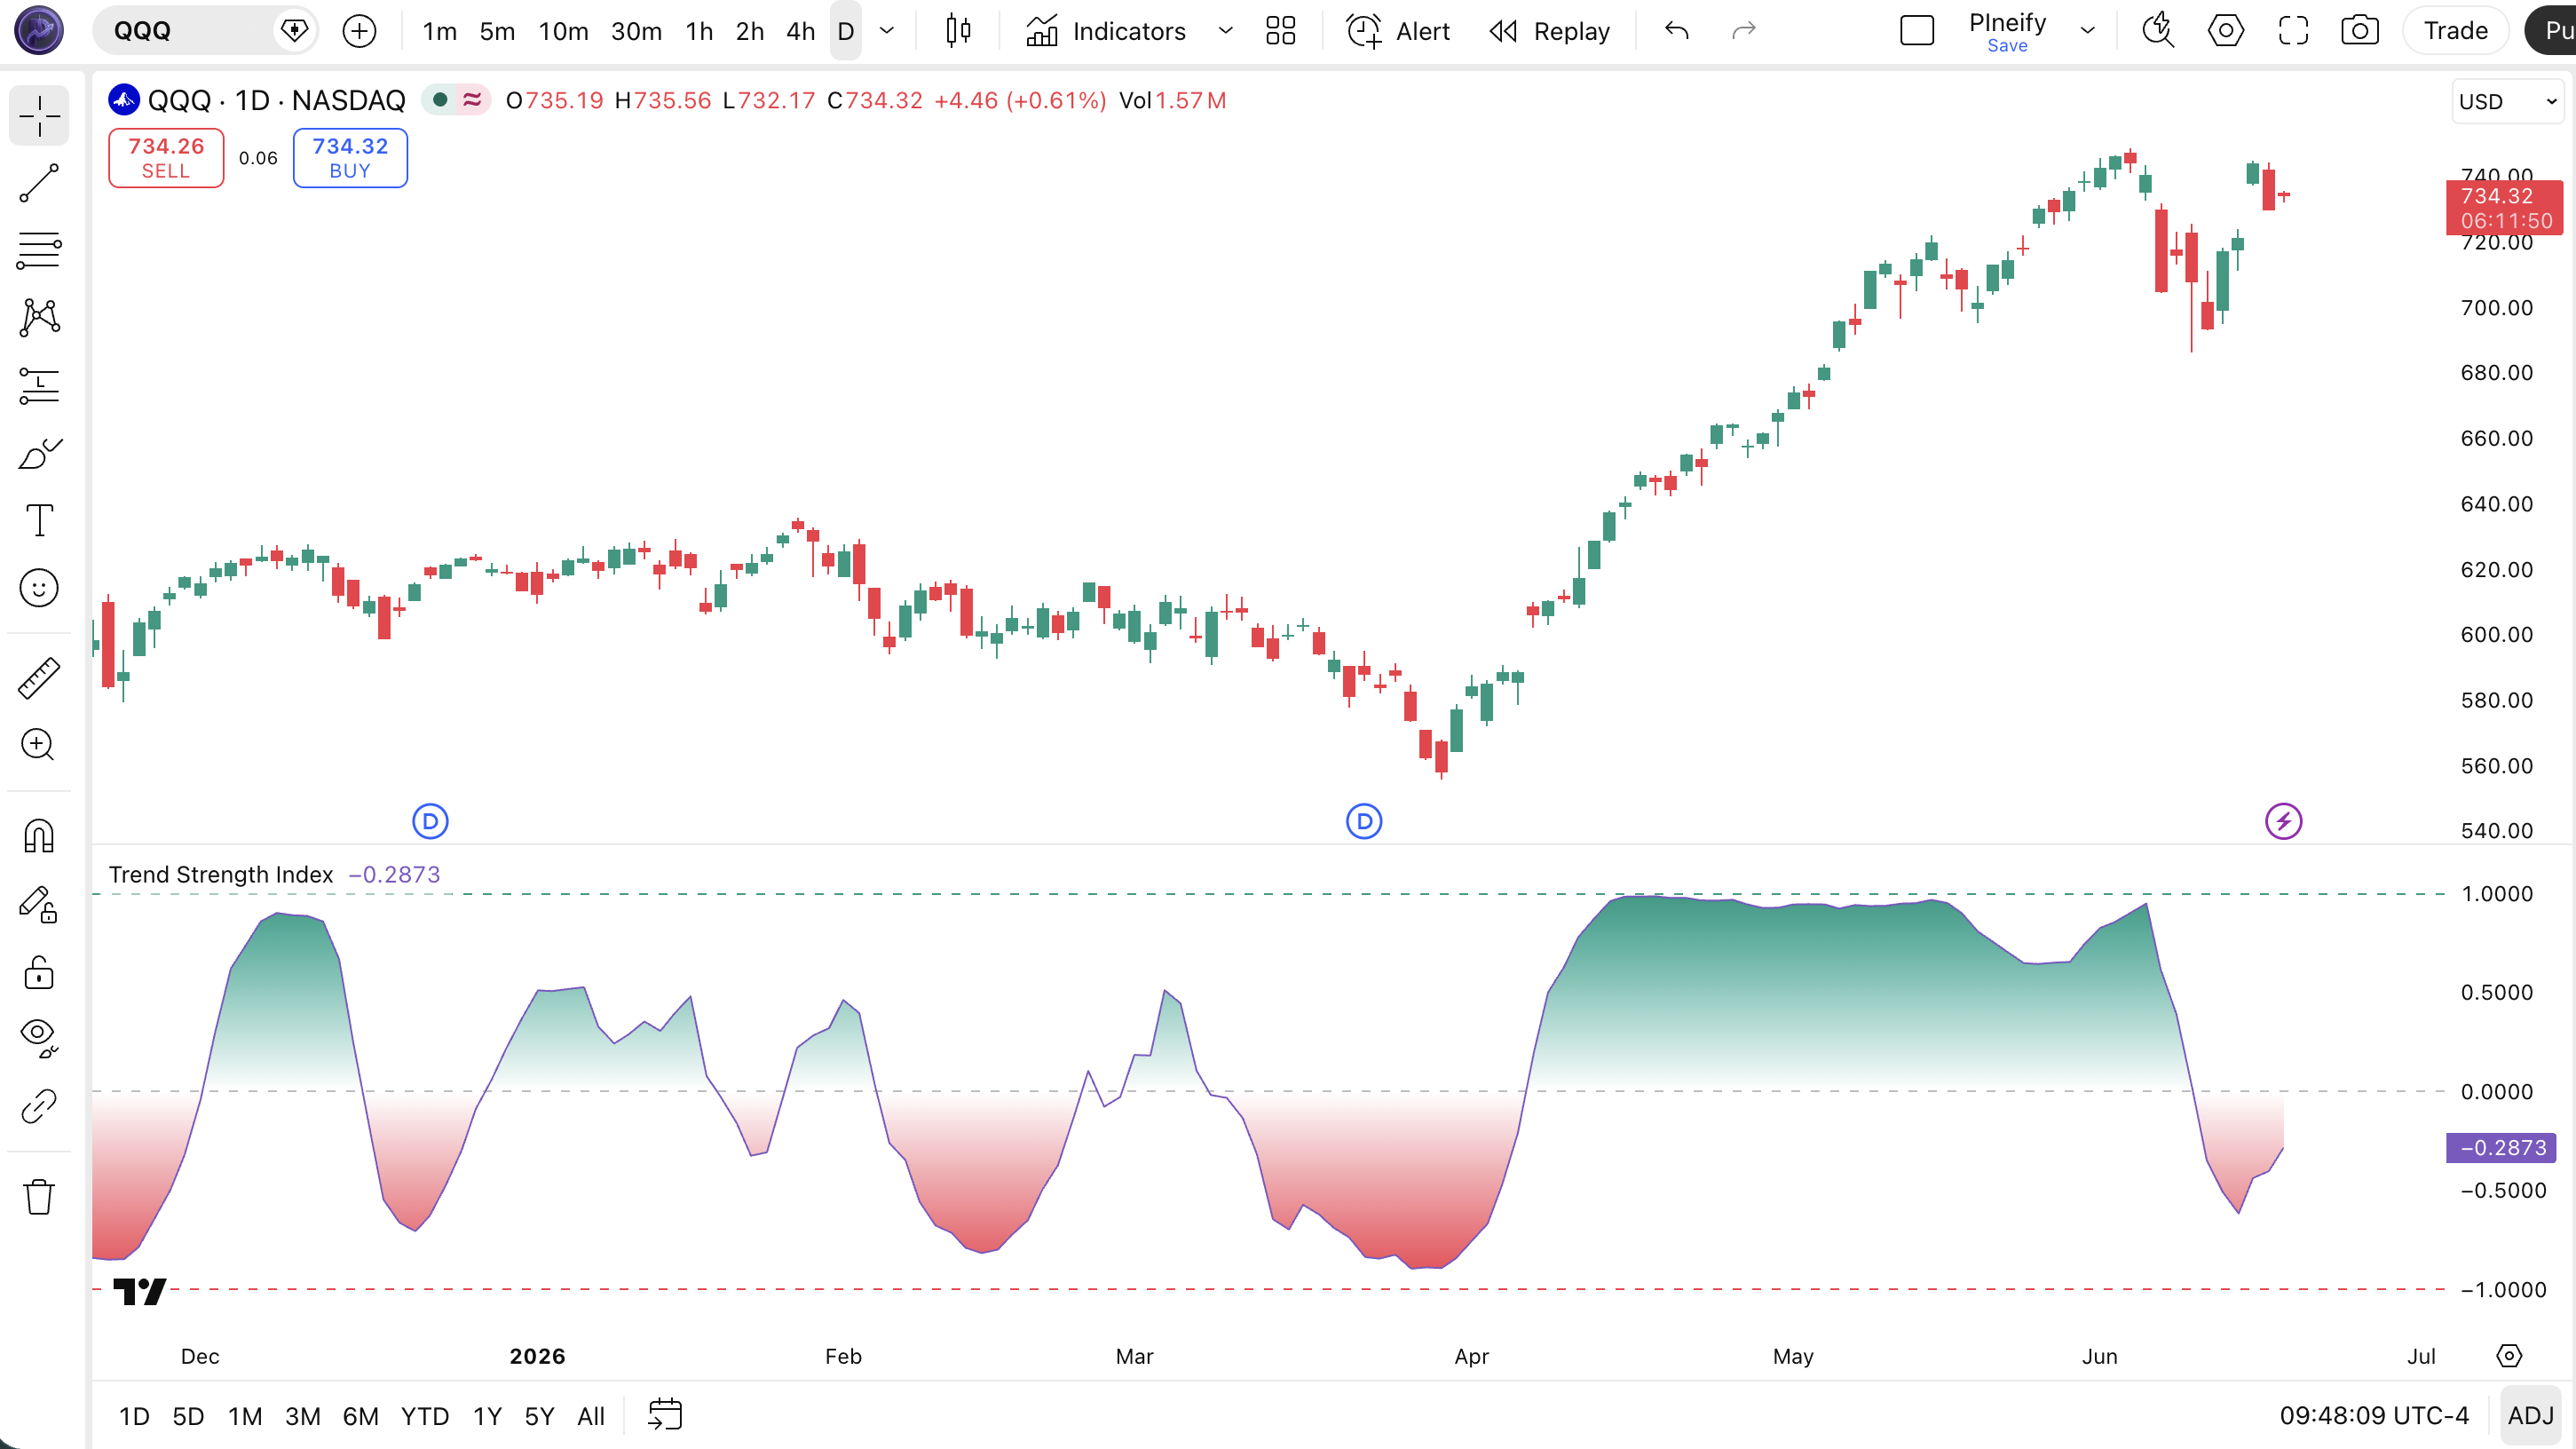Click the undo arrow
2576x1449 pixels.
[1677, 31]
